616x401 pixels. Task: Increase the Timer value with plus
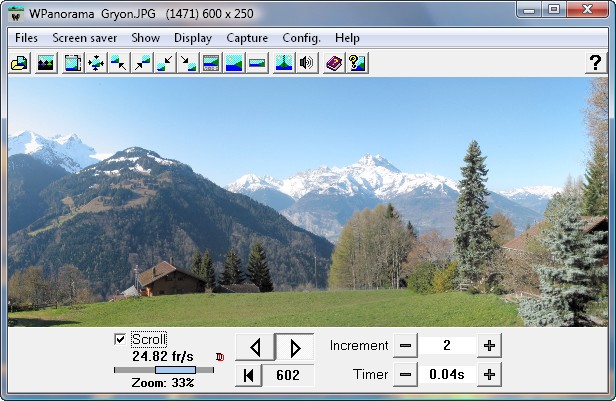click(x=489, y=374)
